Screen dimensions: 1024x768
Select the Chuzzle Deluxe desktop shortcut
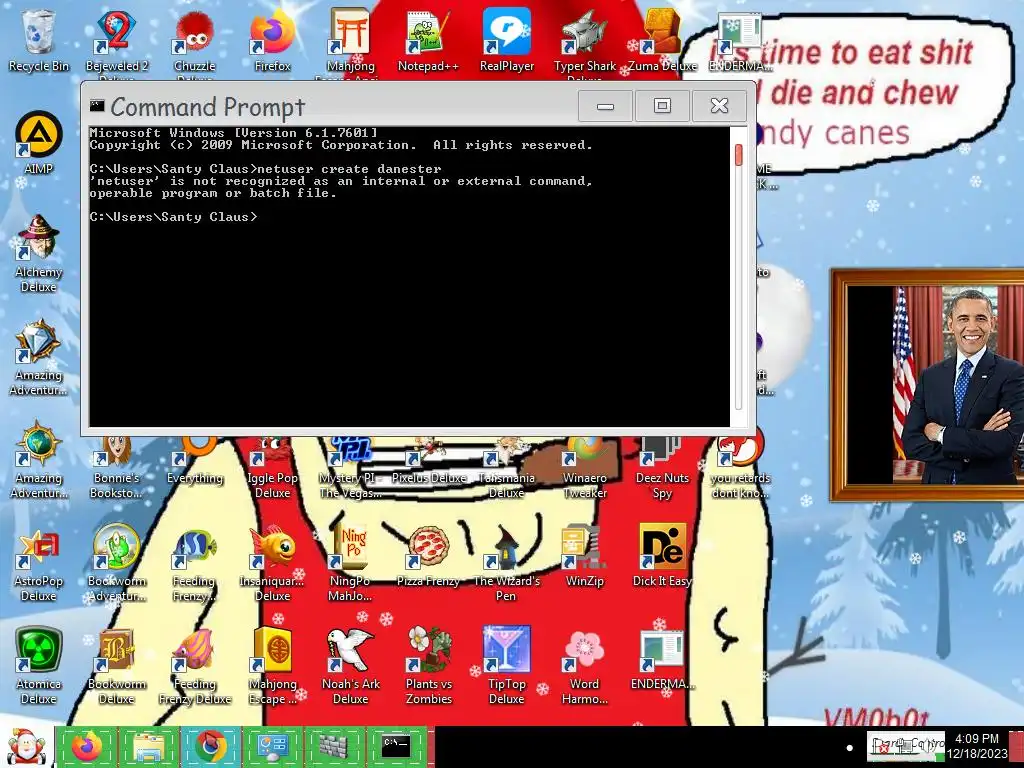click(195, 39)
